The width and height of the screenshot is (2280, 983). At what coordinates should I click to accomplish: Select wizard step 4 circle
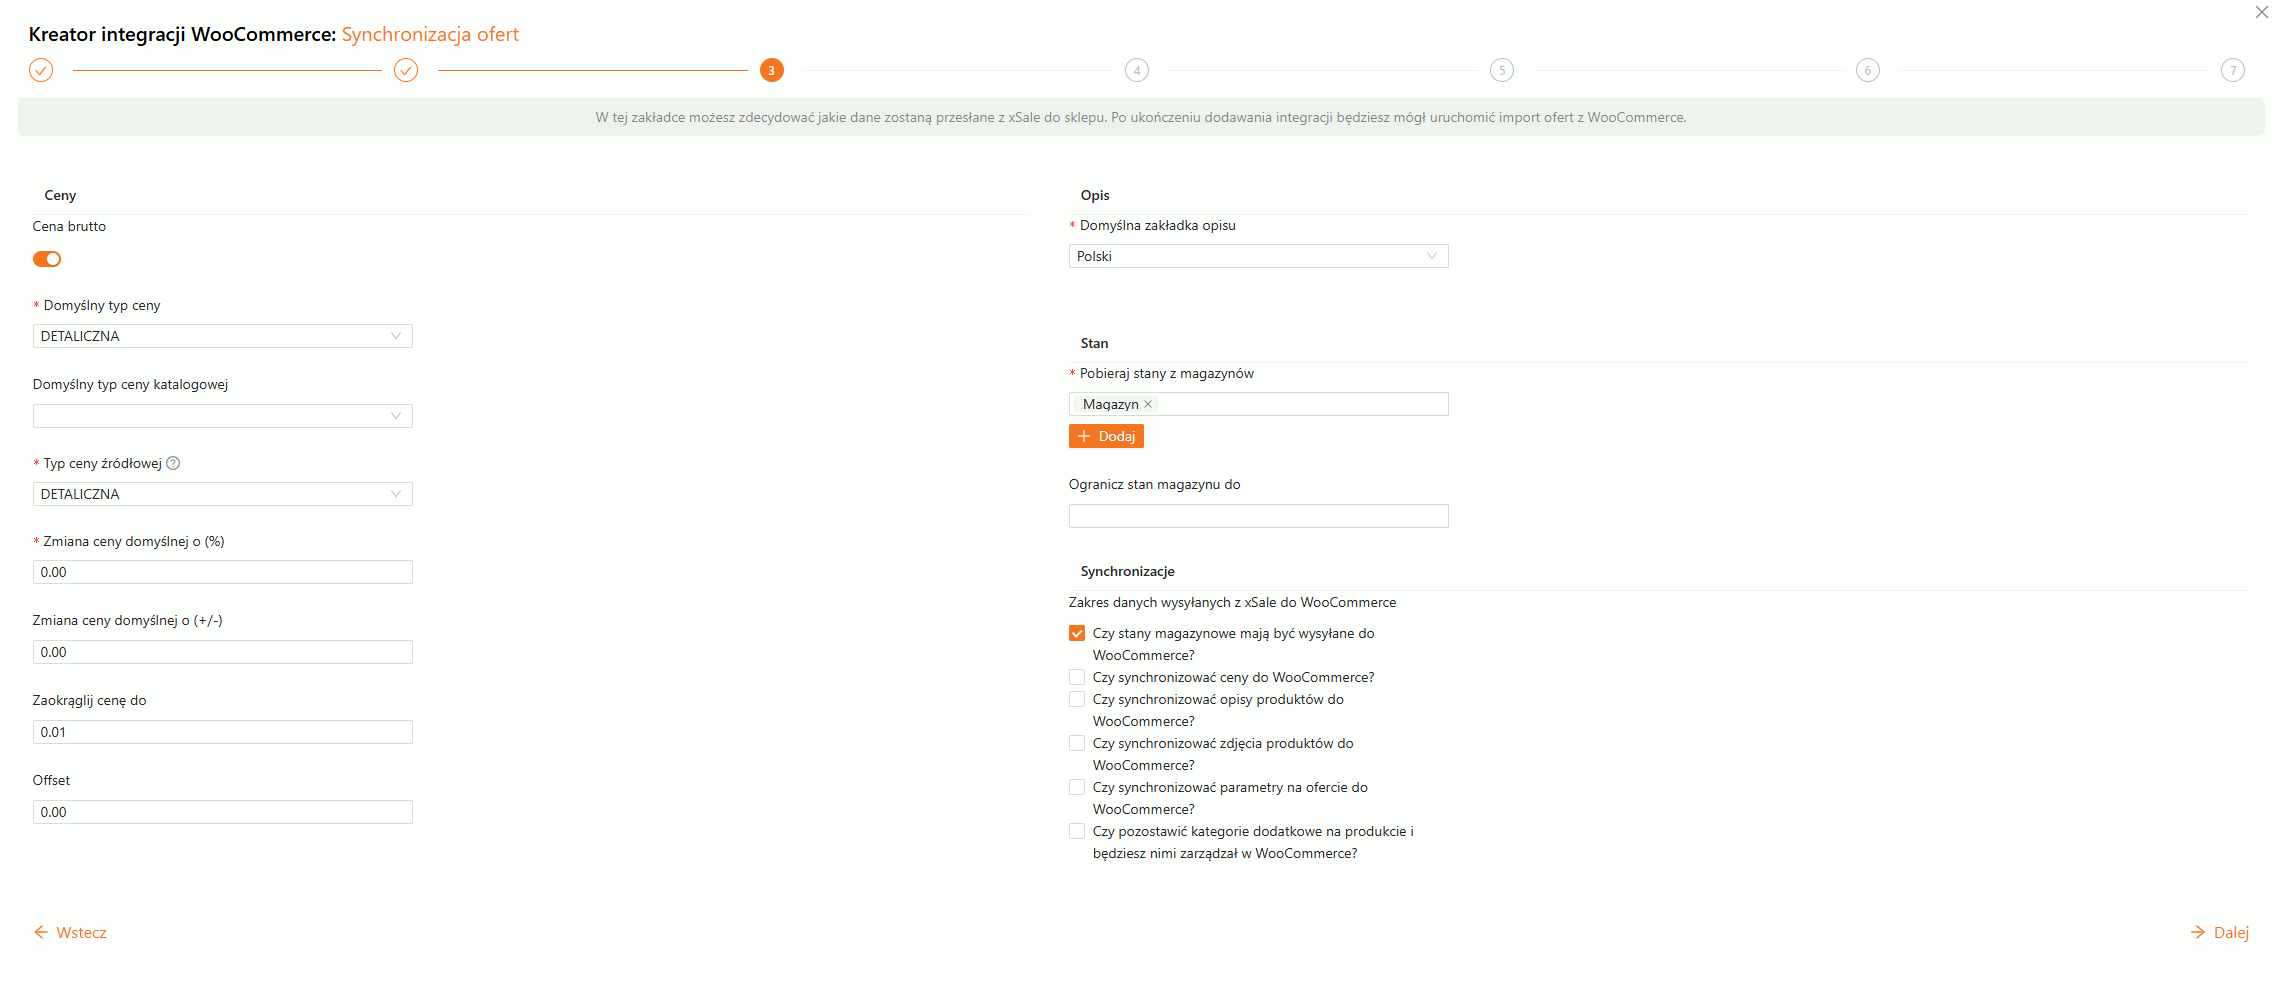tap(1136, 70)
